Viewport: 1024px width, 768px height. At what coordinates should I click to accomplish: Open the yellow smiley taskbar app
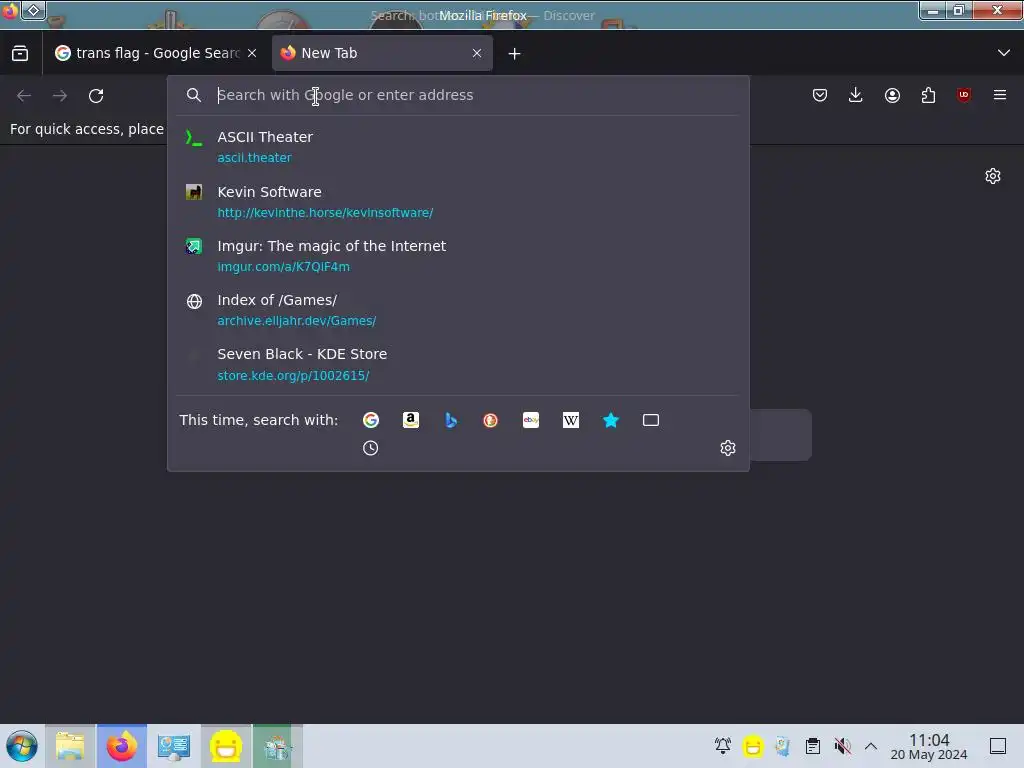point(226,746)
